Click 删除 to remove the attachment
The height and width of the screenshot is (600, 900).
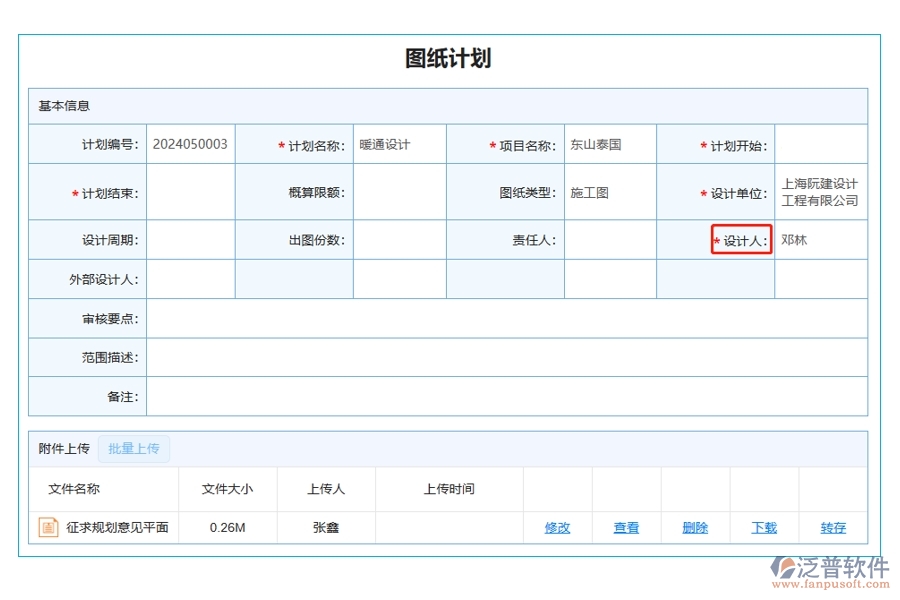[x=694, y=527]
